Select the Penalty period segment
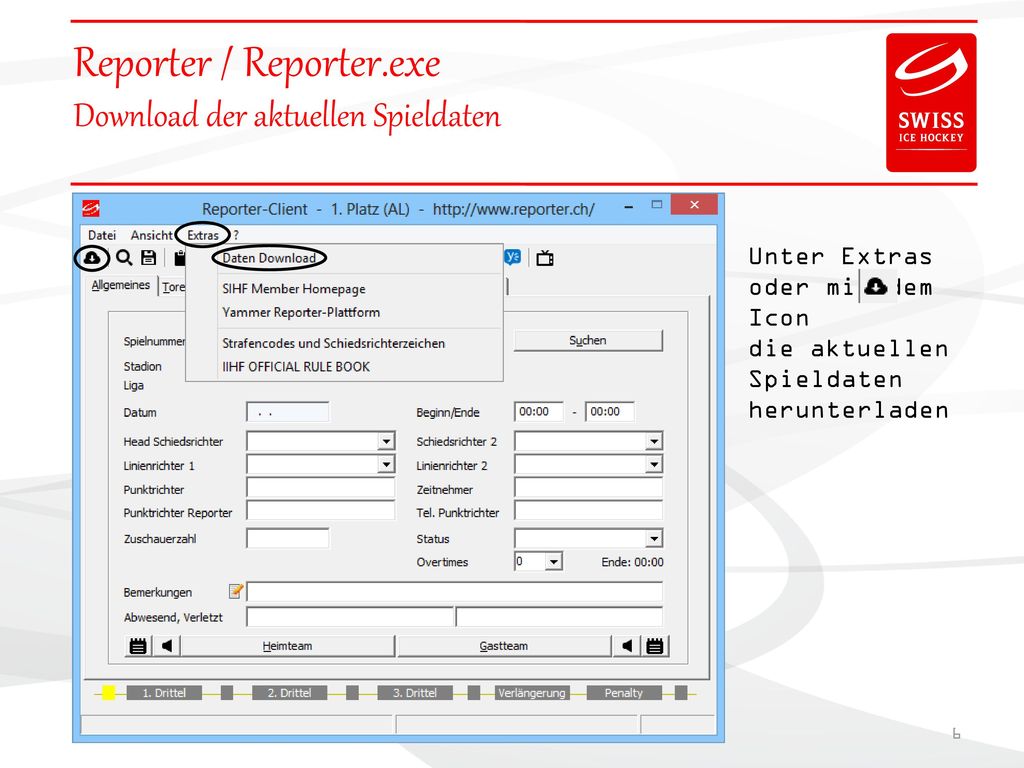The width and height of the screenshot is (1024, 768). point(624,693)
